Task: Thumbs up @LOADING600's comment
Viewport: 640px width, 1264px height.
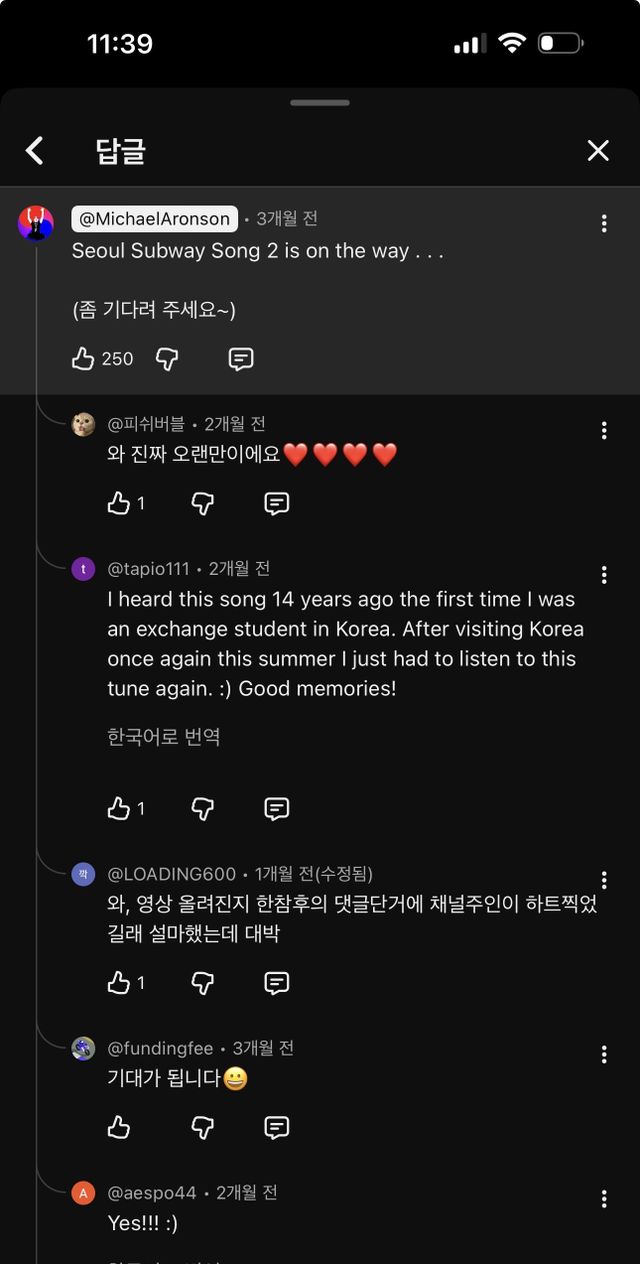Action: pos(119,983)
